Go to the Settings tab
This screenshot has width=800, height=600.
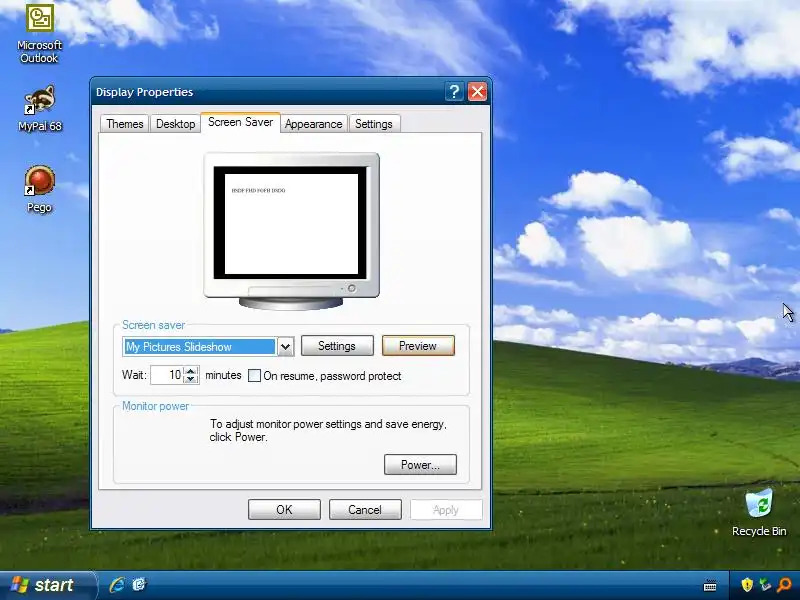374,124
